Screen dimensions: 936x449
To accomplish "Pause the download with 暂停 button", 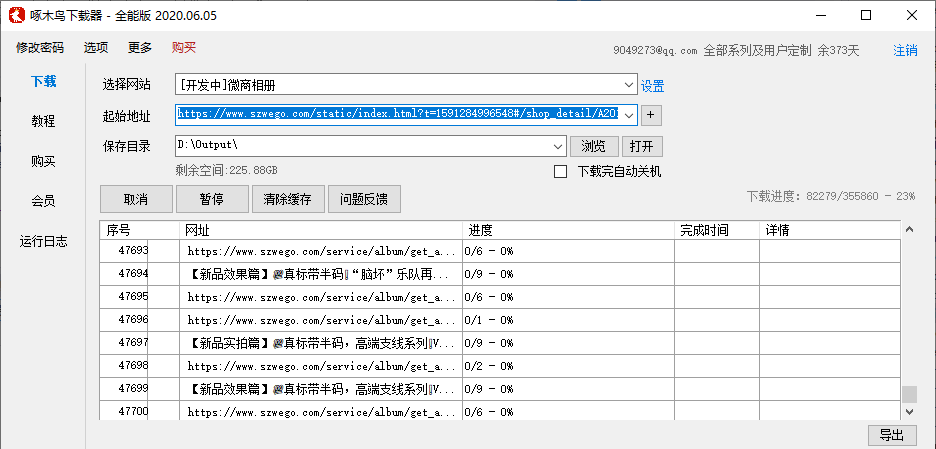I will point(211,199).
